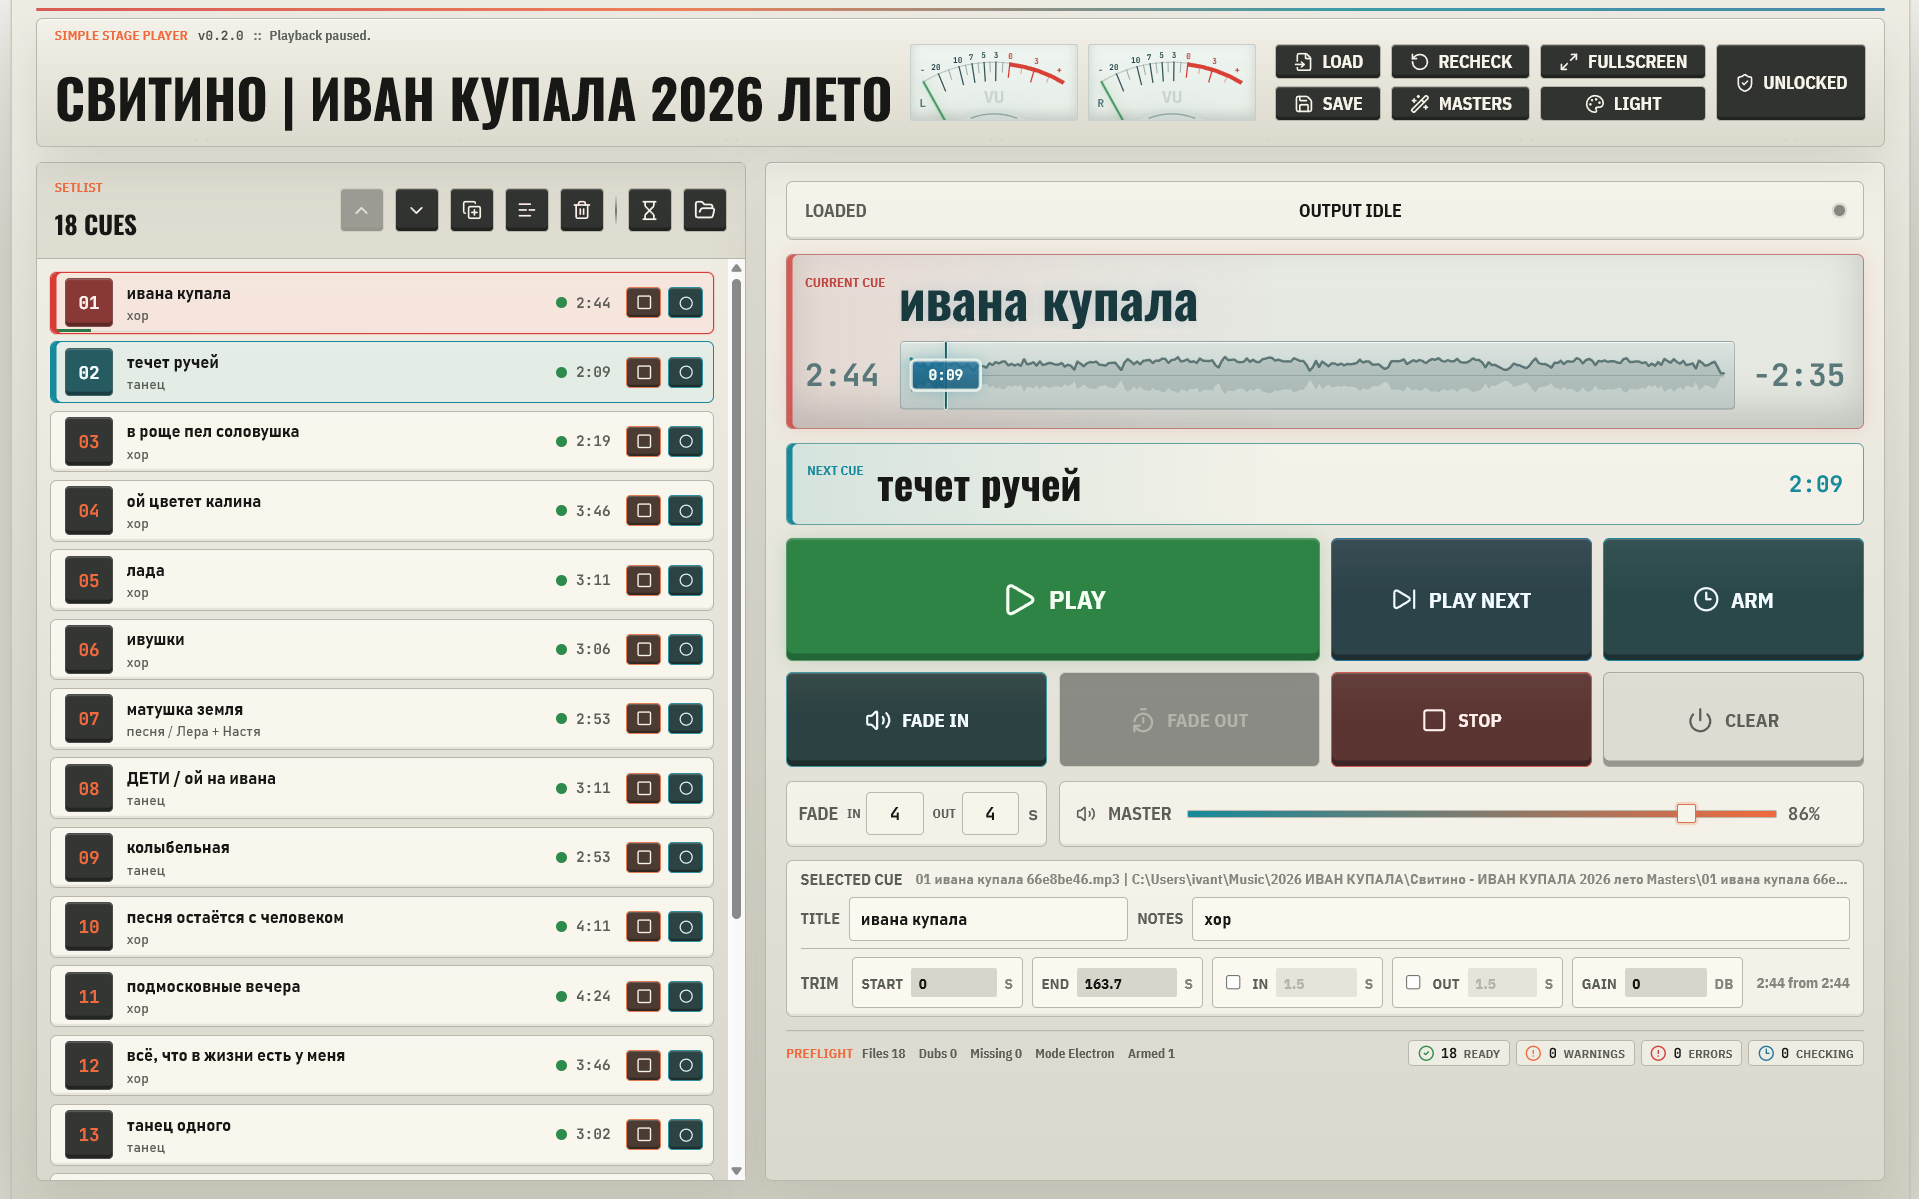Open folder icon in setlist toolbar
1919x1199 pixels.
tap(705, 210)
